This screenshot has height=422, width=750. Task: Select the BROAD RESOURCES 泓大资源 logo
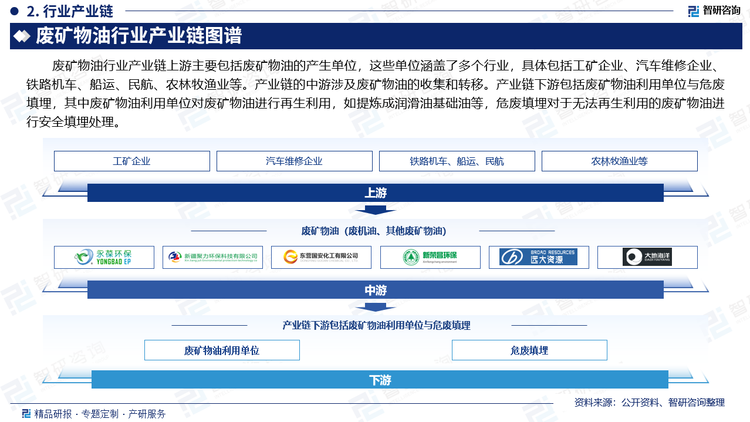[539, 257]
